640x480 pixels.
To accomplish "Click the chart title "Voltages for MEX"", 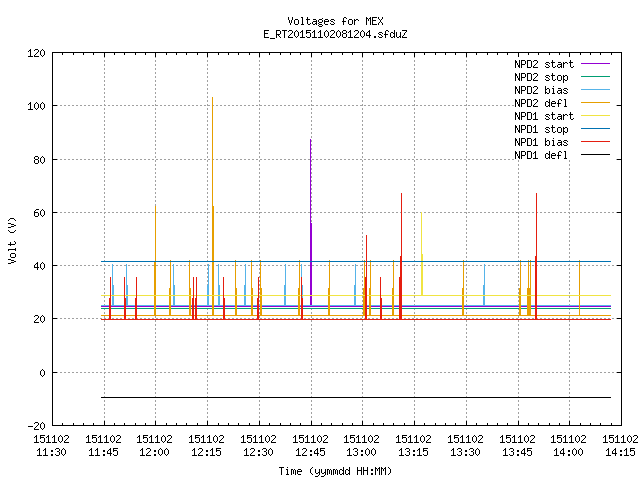I will 335,21.
